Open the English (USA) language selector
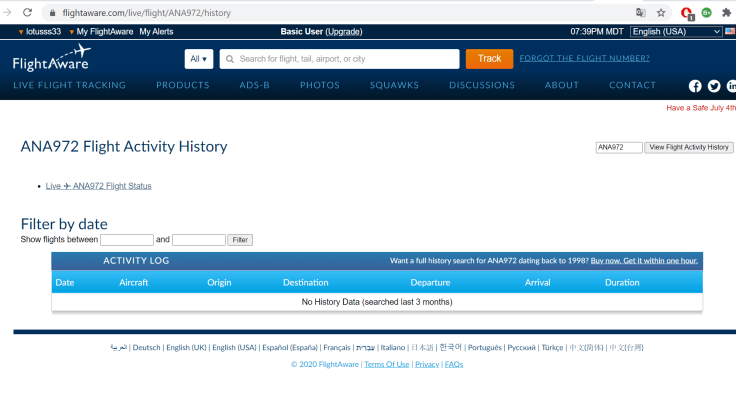Viewport: 736px width, 406px height. tap(676, 31)
